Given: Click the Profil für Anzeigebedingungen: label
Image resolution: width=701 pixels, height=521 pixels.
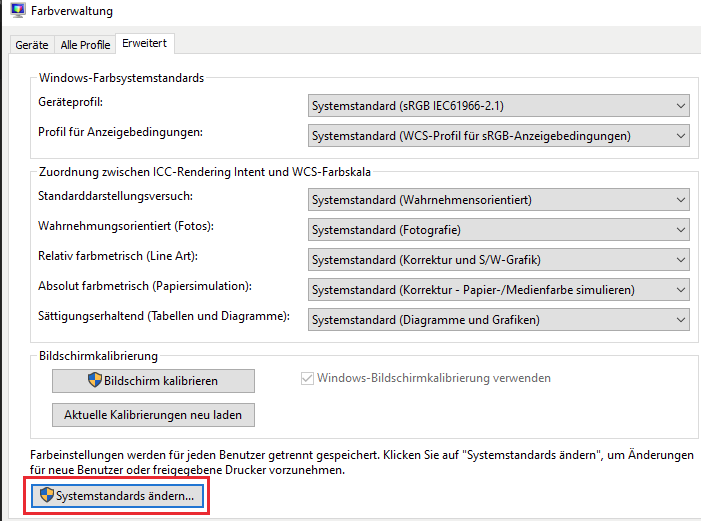Looking at the screenshot, I should 120,132.
